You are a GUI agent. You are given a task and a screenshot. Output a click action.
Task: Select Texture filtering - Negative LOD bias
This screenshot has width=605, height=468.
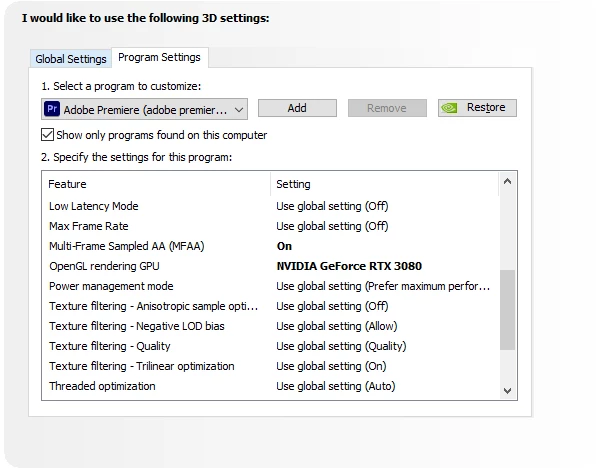137,326
